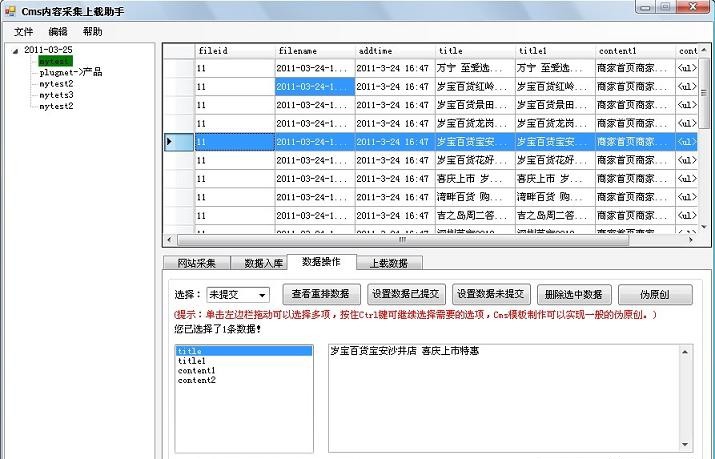Open the 文件 menu
Viewport: 715px width, 459px height.
coord(23,31)
